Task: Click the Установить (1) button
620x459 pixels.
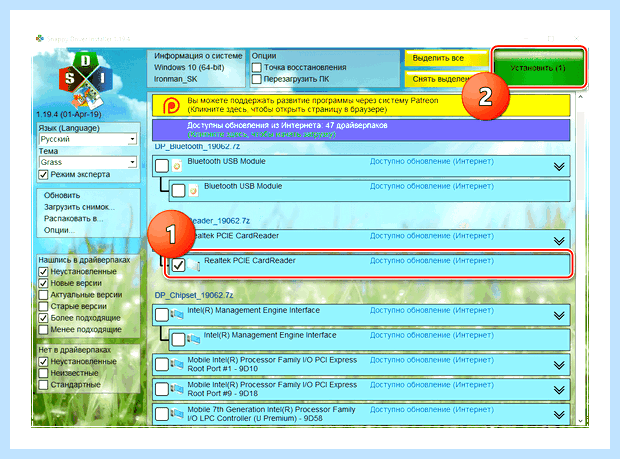Action: pyautogui.click(x=538, y=68)
